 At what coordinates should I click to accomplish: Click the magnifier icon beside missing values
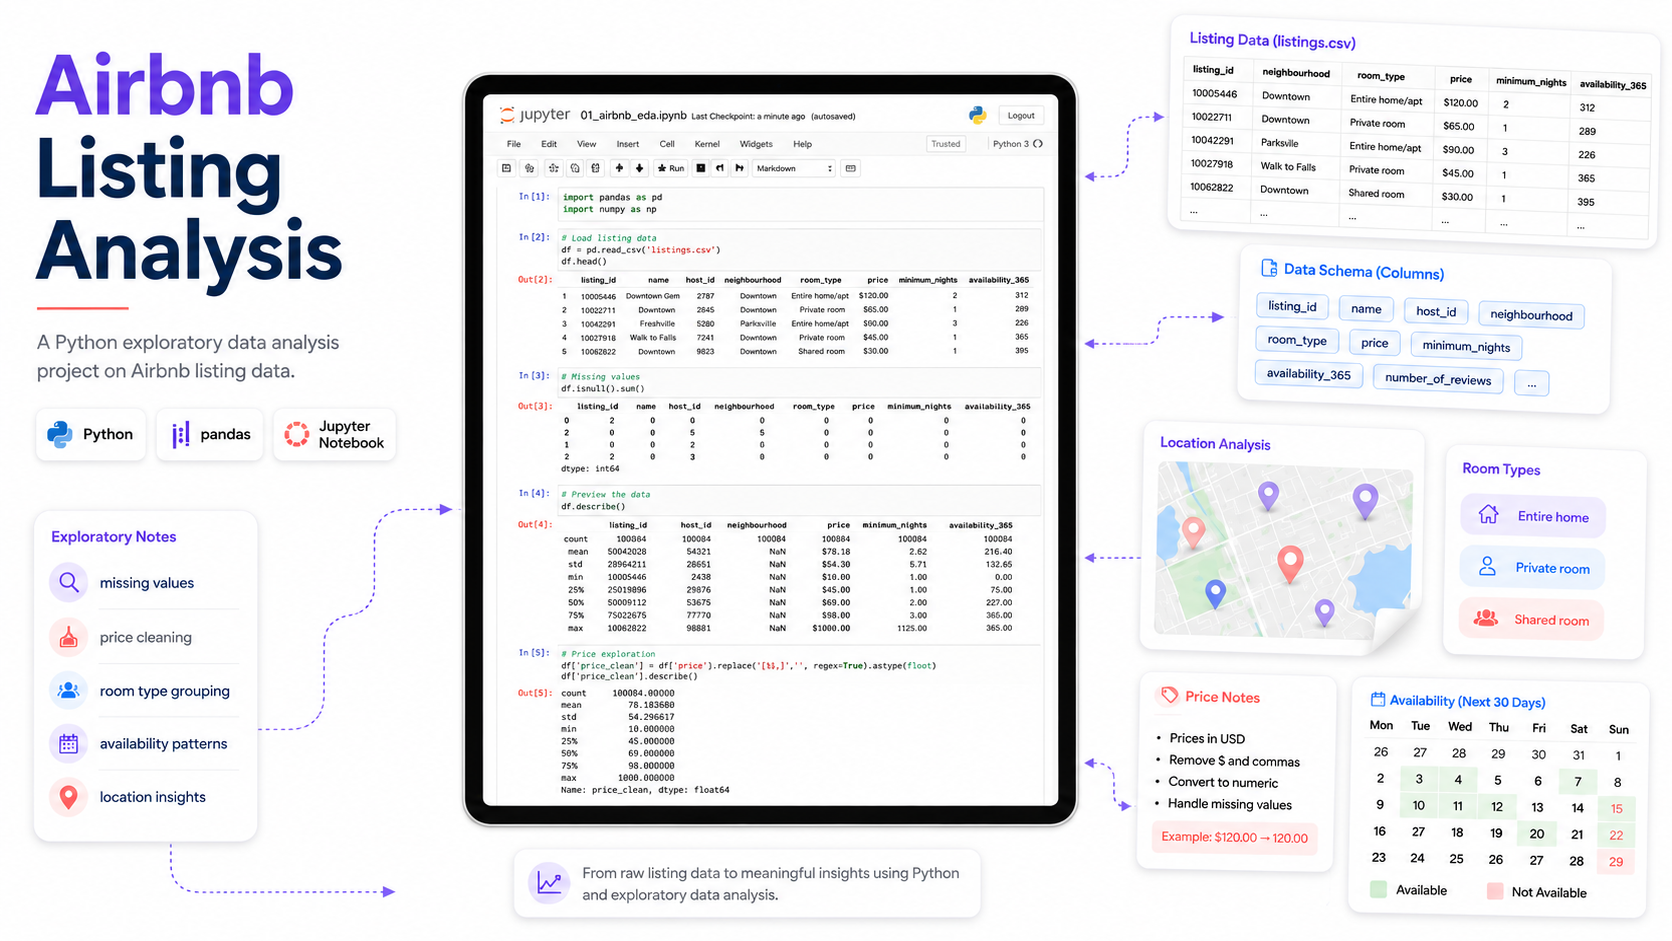(x=68, y=582)
